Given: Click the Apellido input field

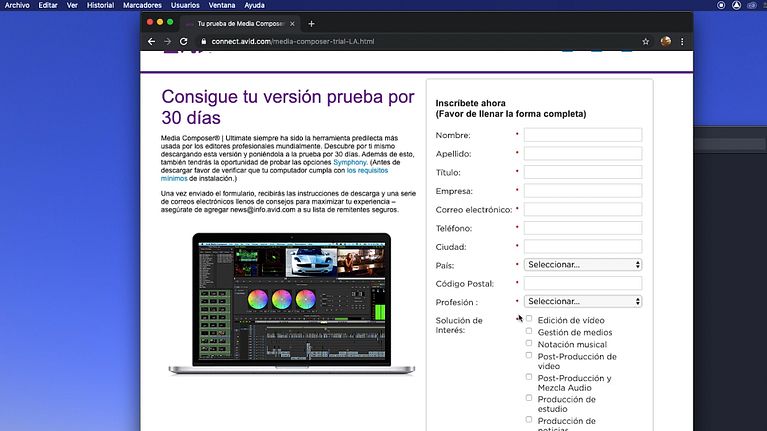Looking at the screenshot, I should pos(583,154).
